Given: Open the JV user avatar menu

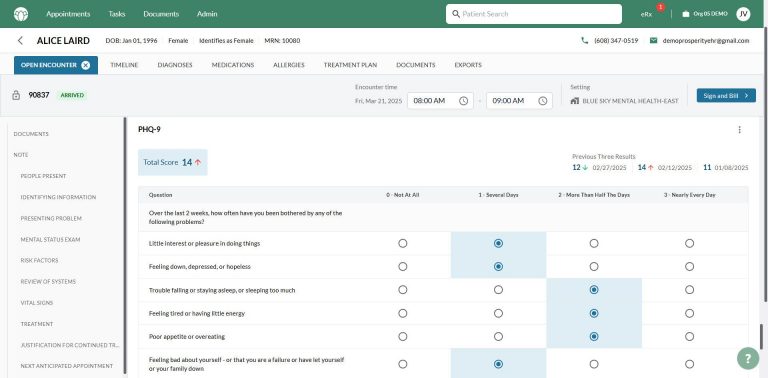Looking at the screenshot, I should coord(743,14).
